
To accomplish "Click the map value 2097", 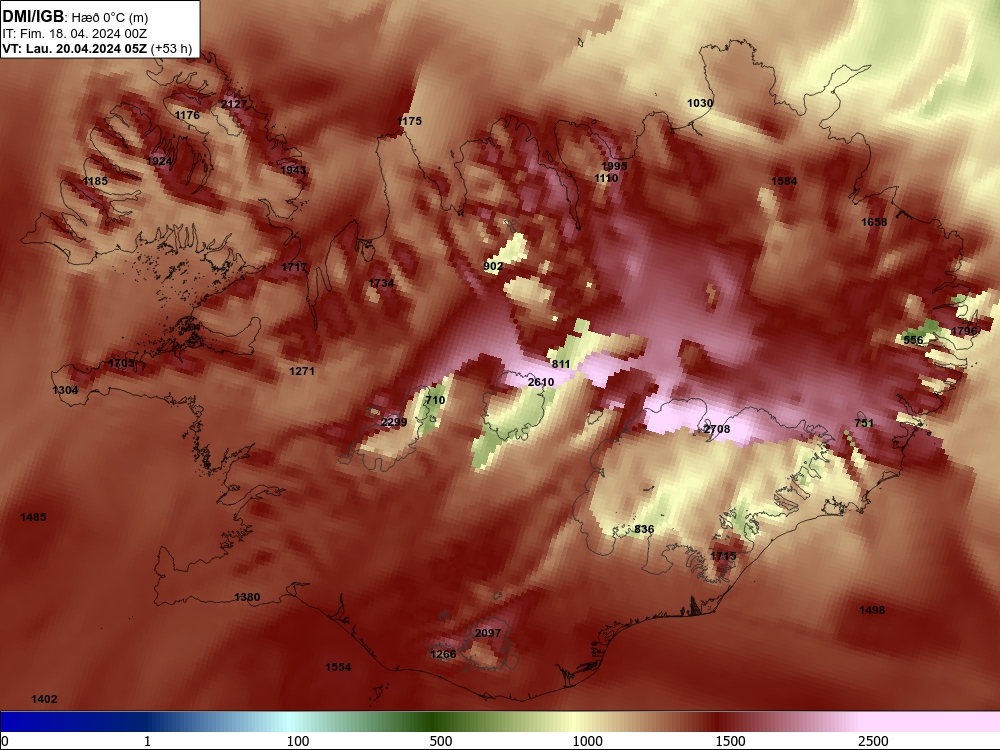I will click(x=488, y=633).
